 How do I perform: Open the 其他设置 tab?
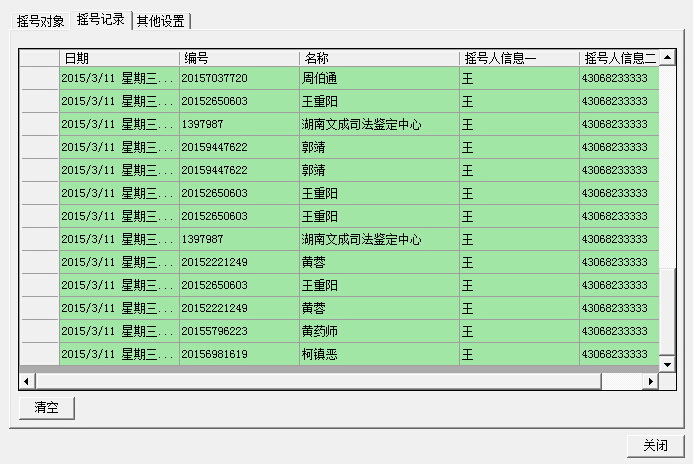[161, 21]
